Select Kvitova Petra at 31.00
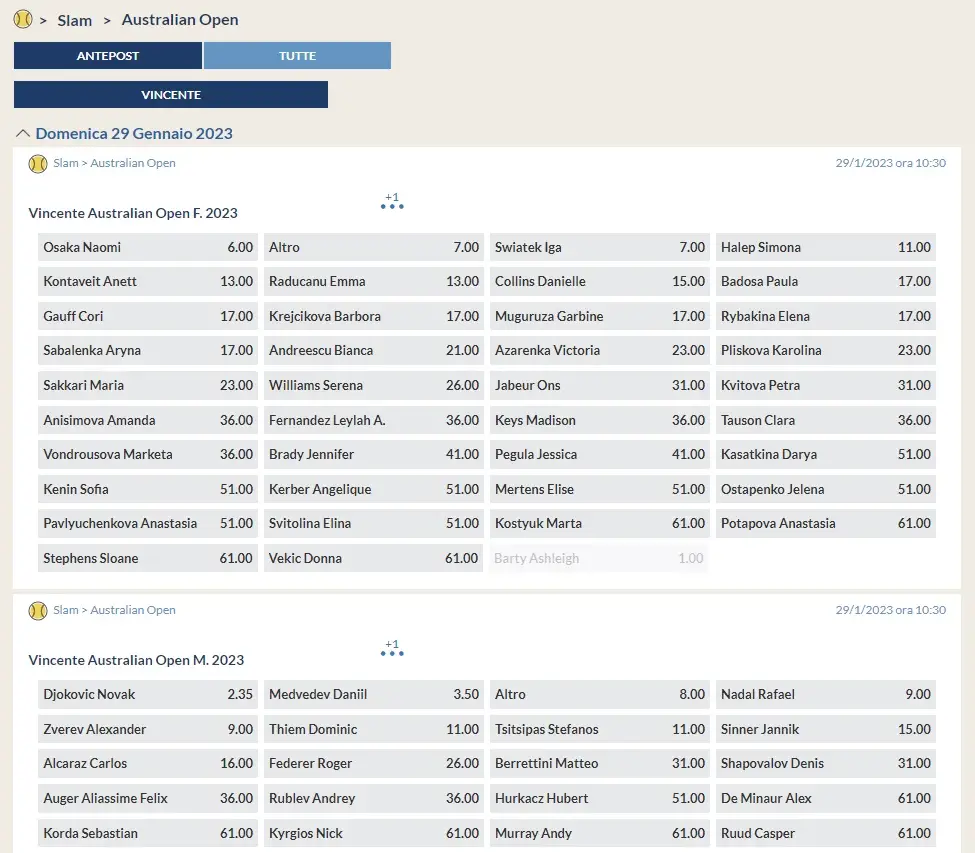Image resolution: width=975 pixels, height=853 pixels. pos(826,385)
